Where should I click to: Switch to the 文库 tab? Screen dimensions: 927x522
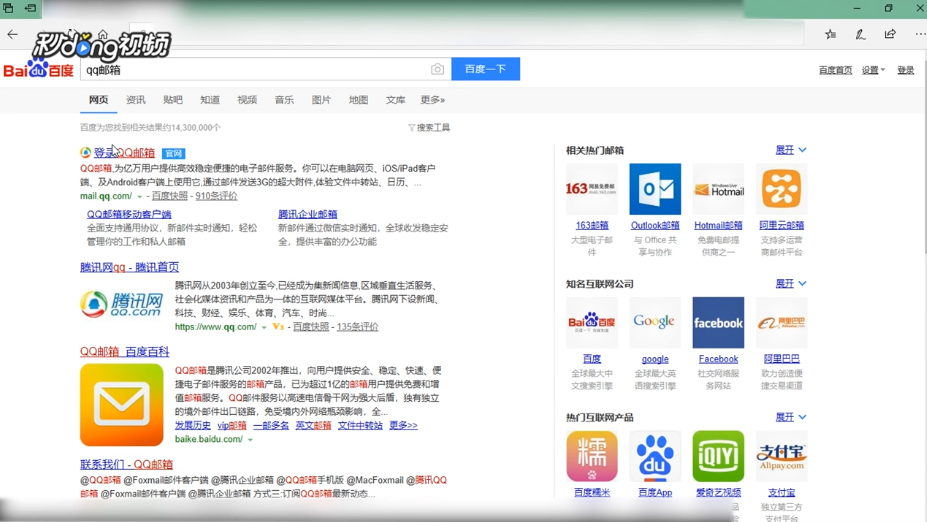click(x=396, y=100)
